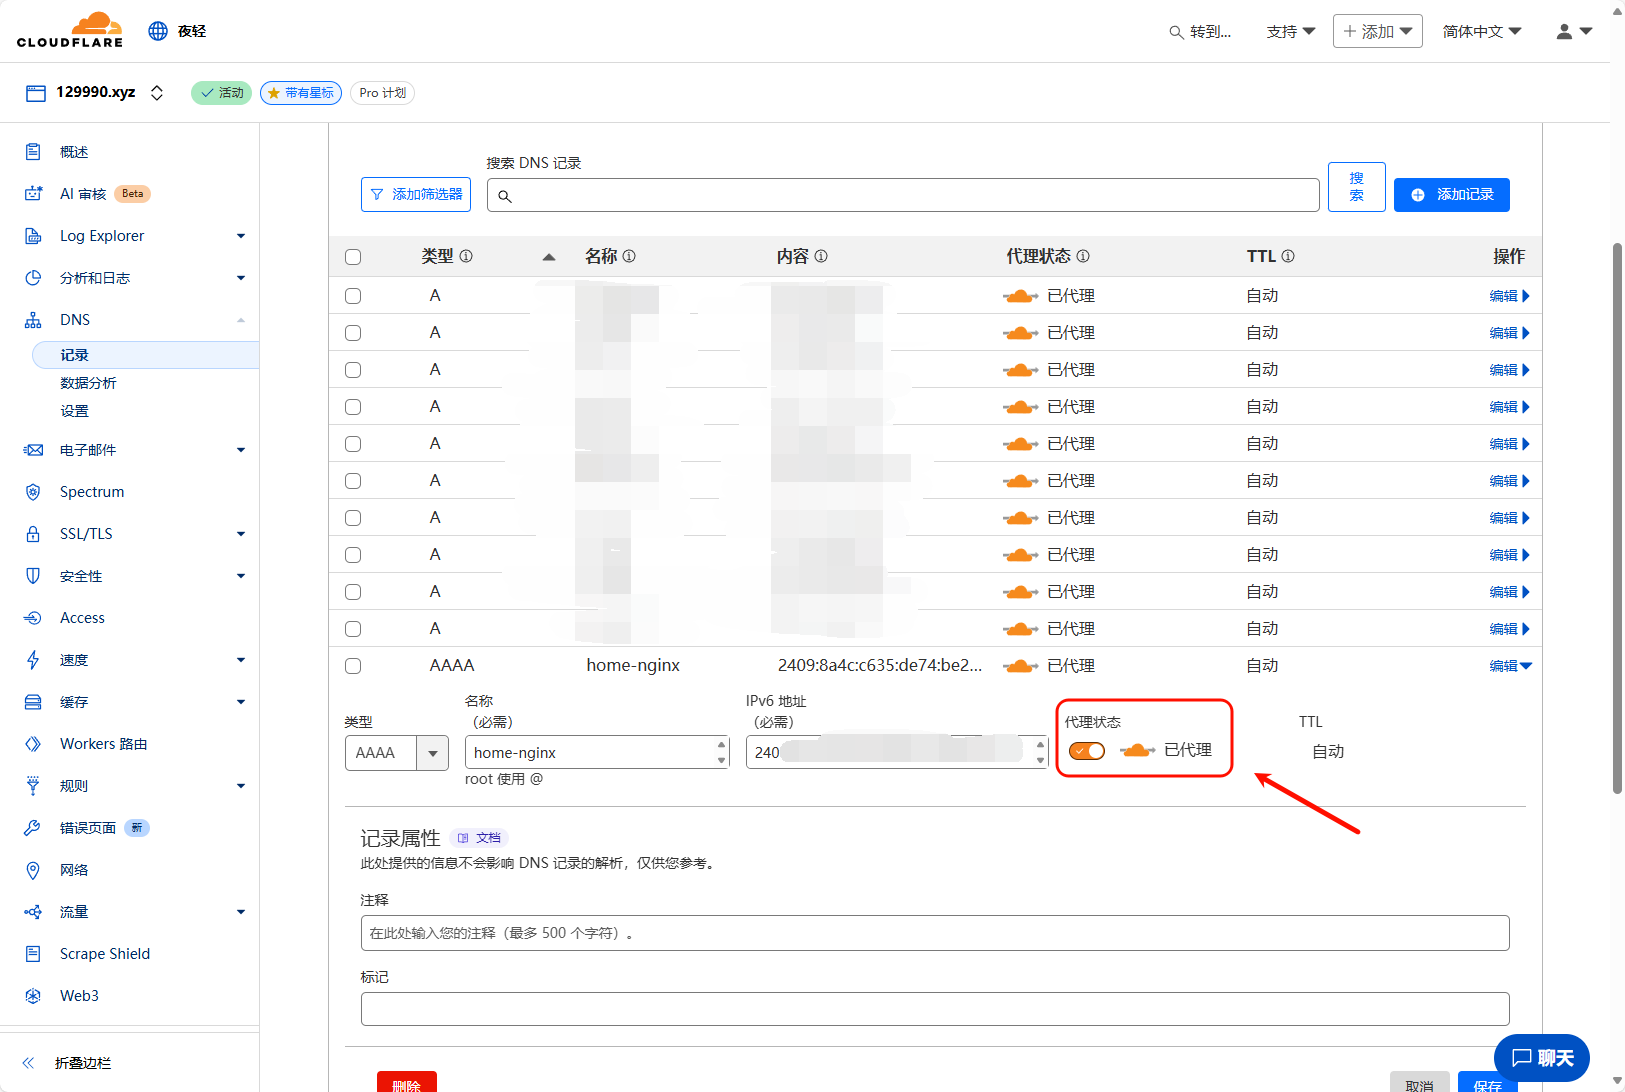Toggle the 代理状态 proxy switch off

(1087, 751)
